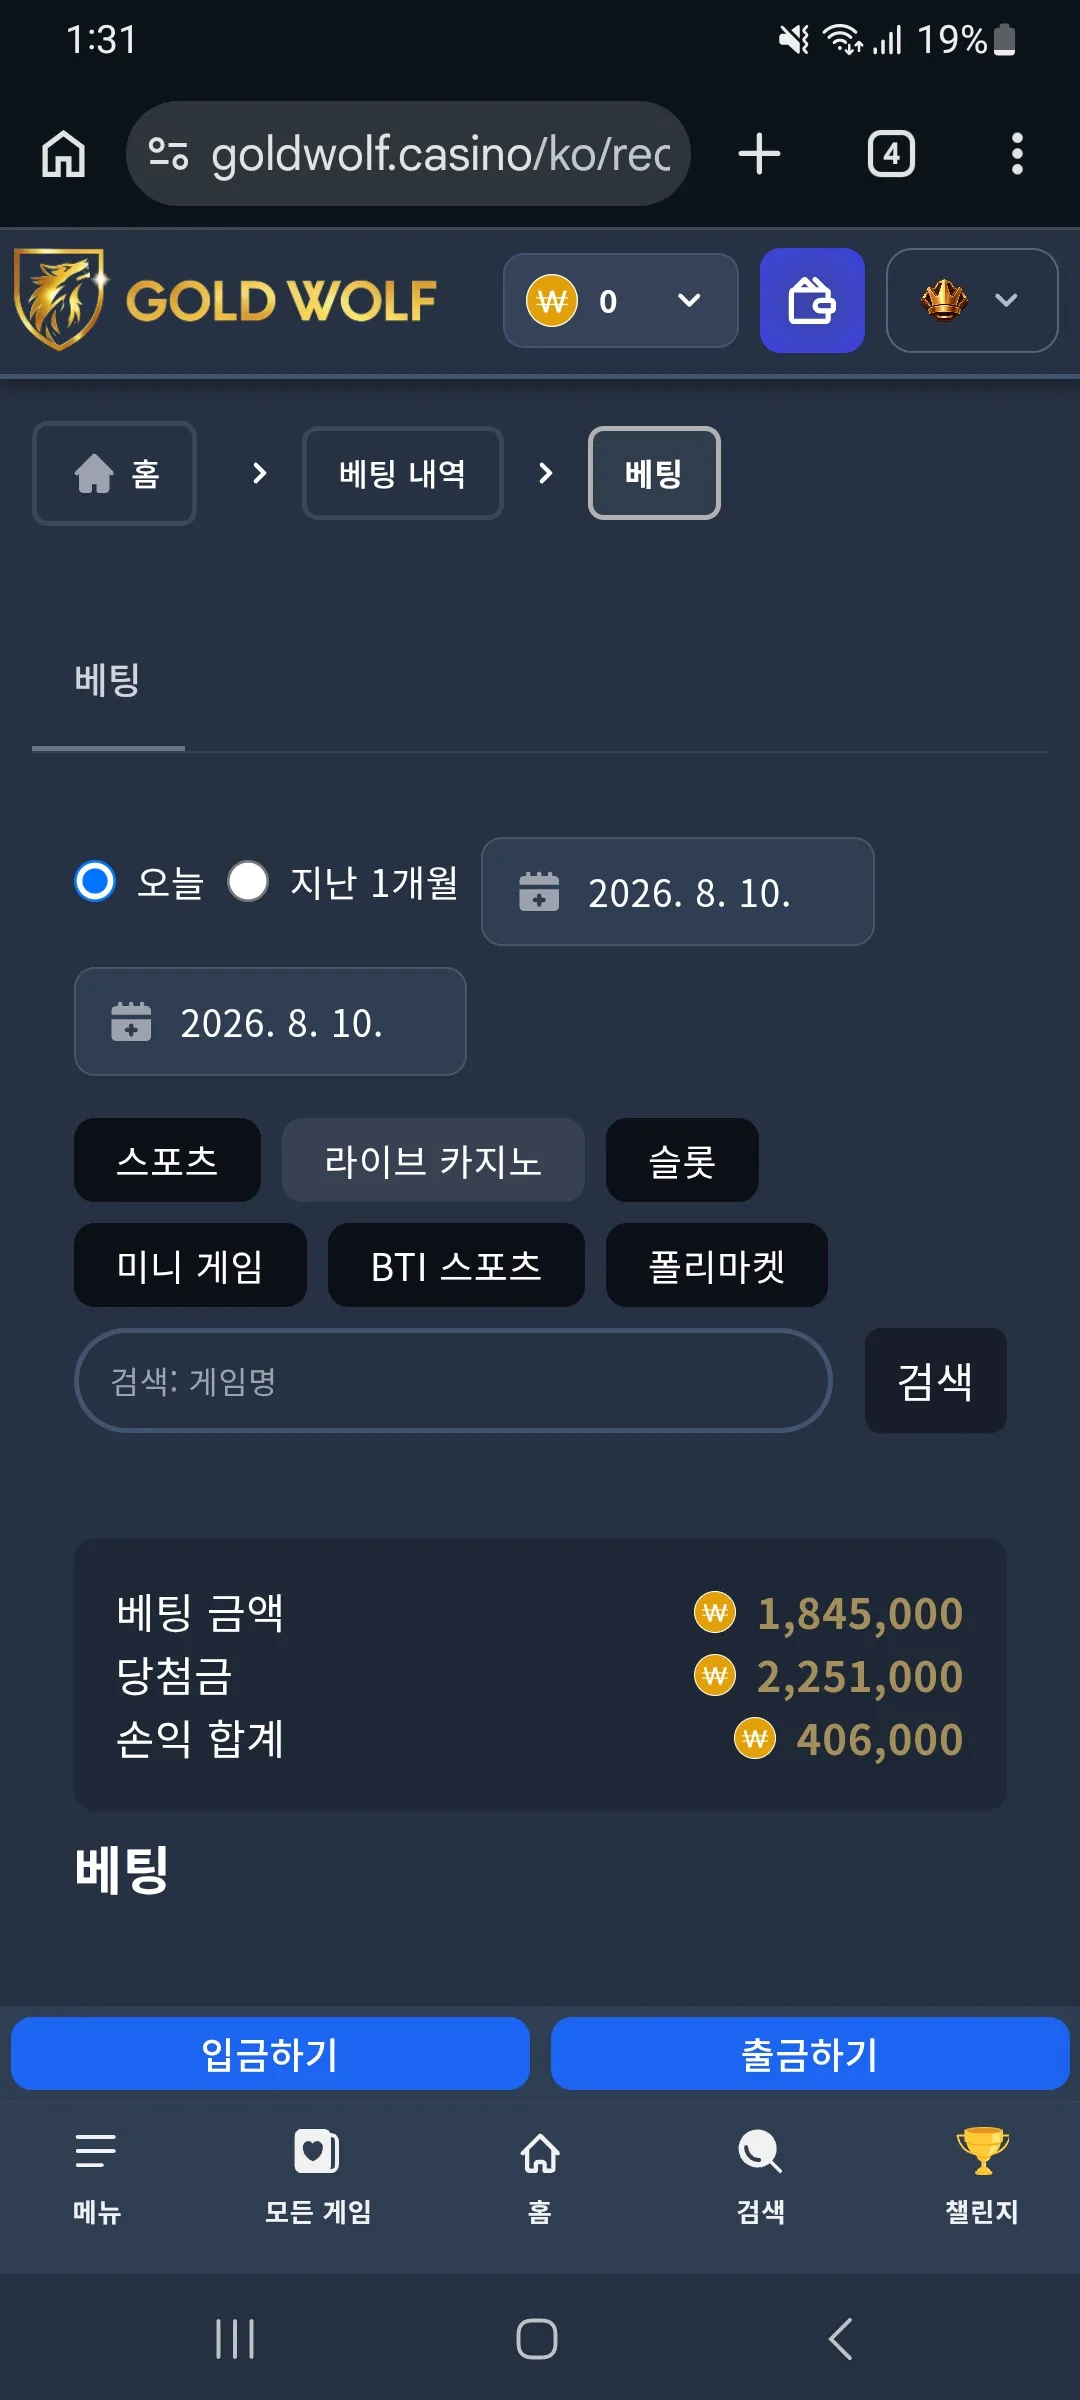Screen dimensions: 1080x2400
Task: Open the wallet deposit icon button
Action: [812, 300]
